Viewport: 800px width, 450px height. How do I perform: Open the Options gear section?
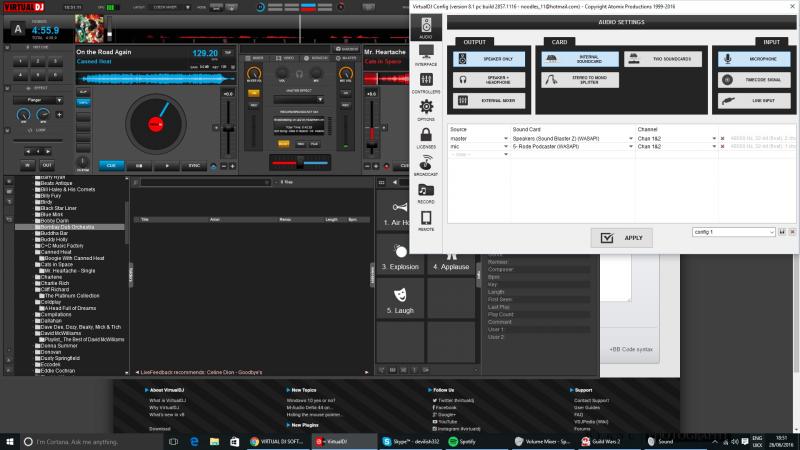[x=426, y=110]
